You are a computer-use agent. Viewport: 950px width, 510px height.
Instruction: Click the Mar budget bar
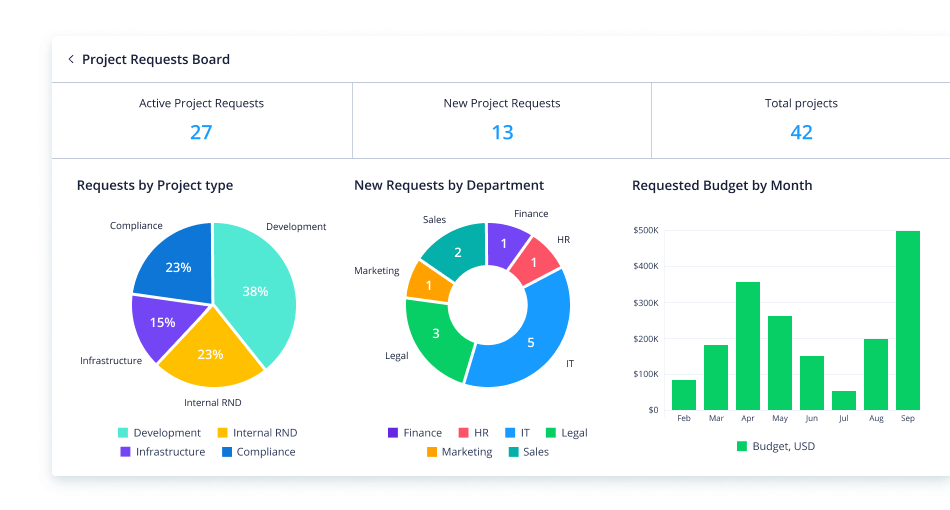point(716,377)
